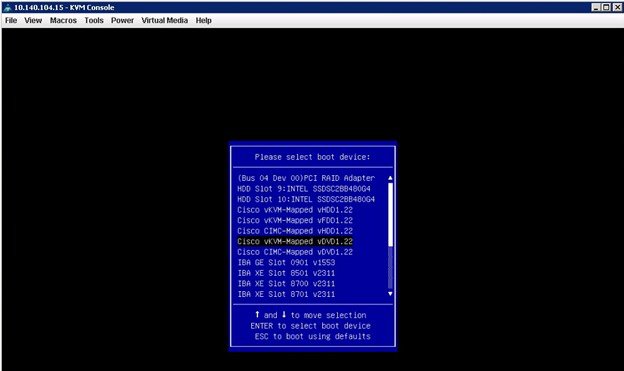Image resolution: width=624 pixels, height=371 pixels.
Task: Select IBA XE Slot 8701 v2311 entry
Action: [x=286, y=294]
